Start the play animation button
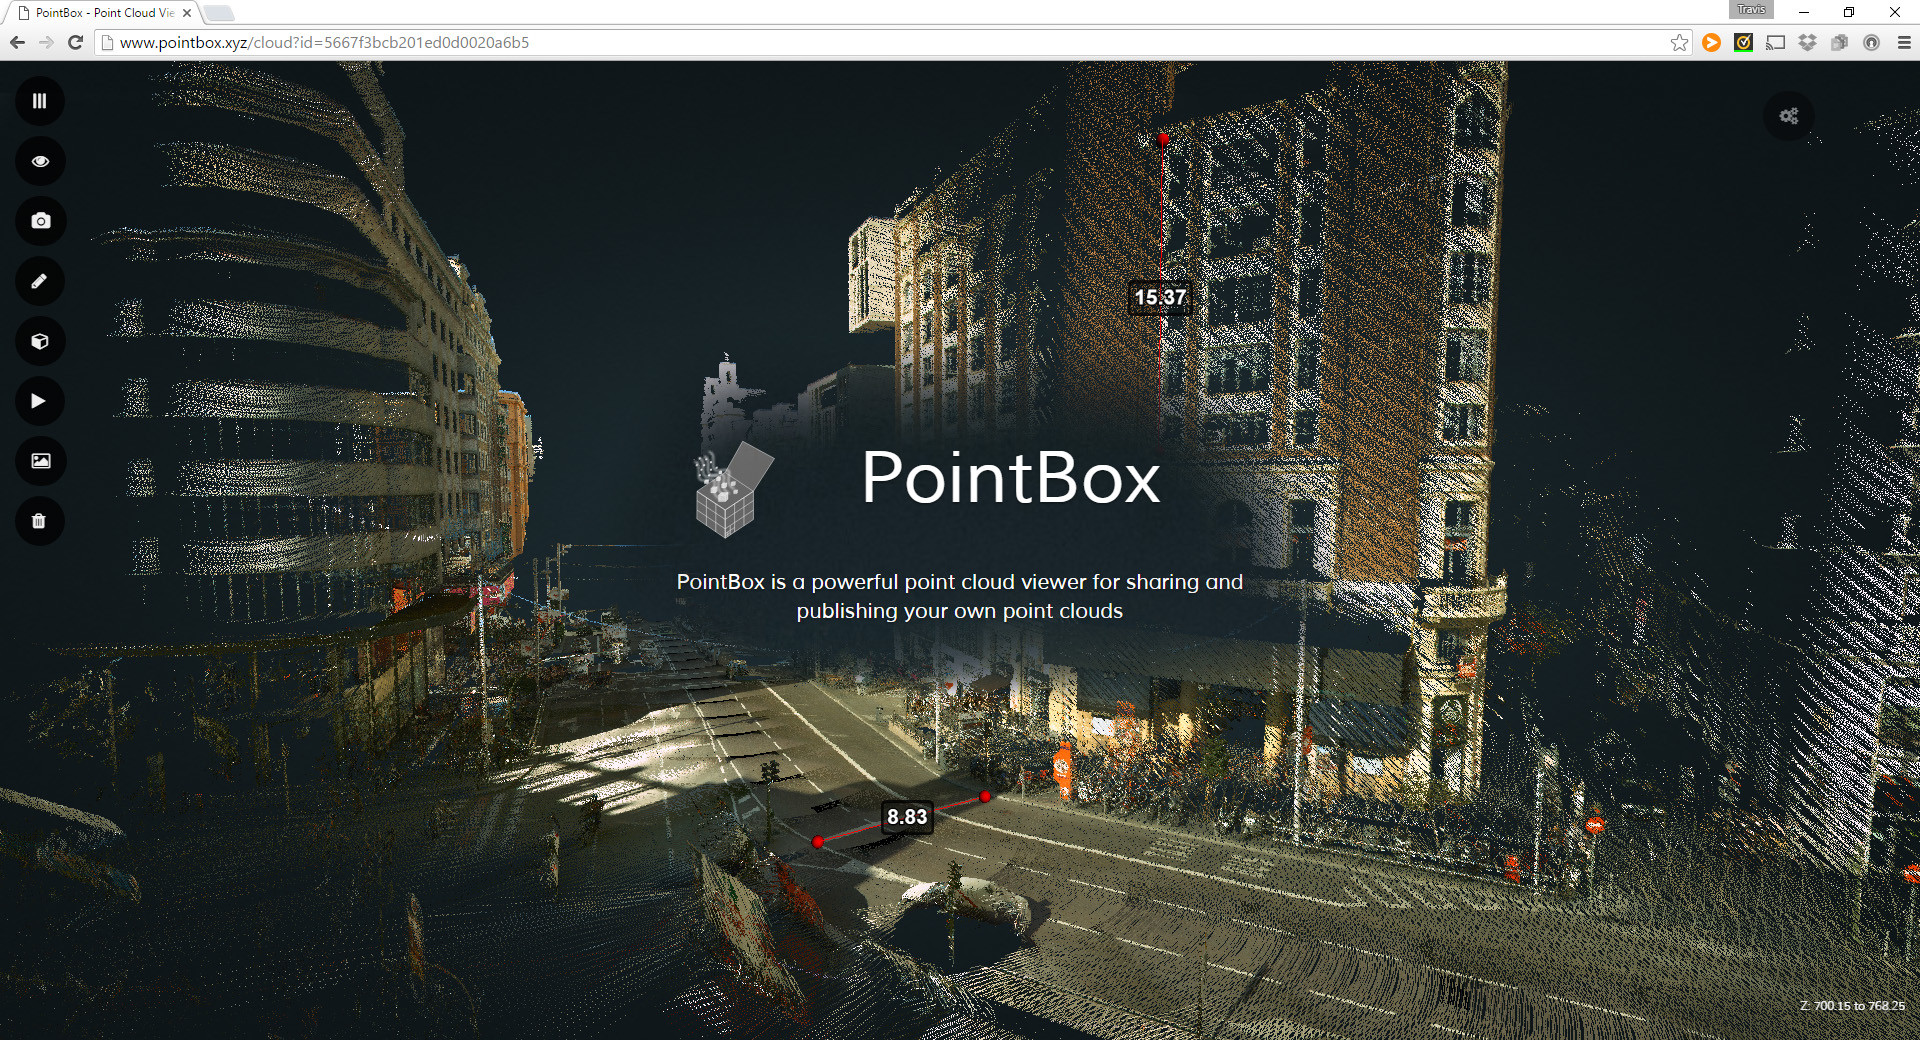1920x1040 pixels. [x=40, y=401]
